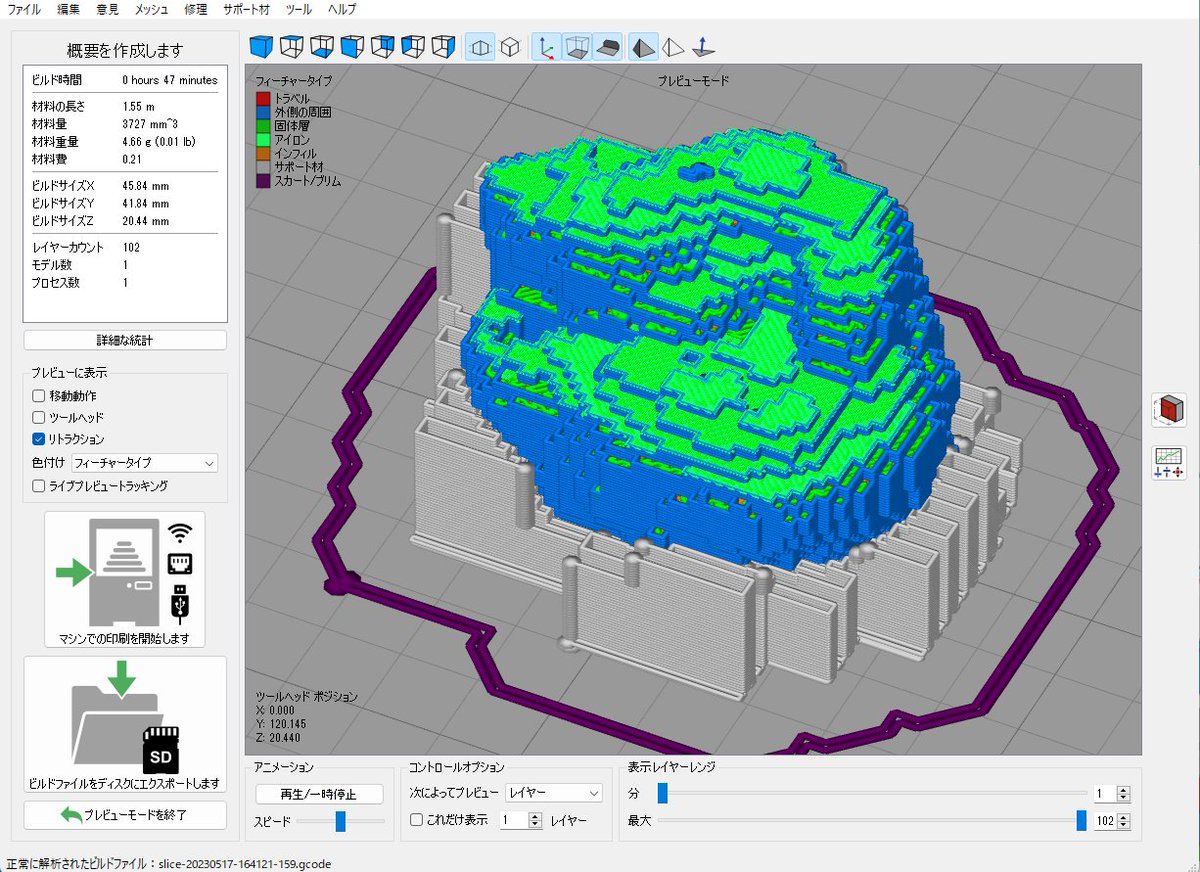The height and width of the screenshot is (872, 1200).
Task: Switch to top view cube icon
Action: pos(292,47)
